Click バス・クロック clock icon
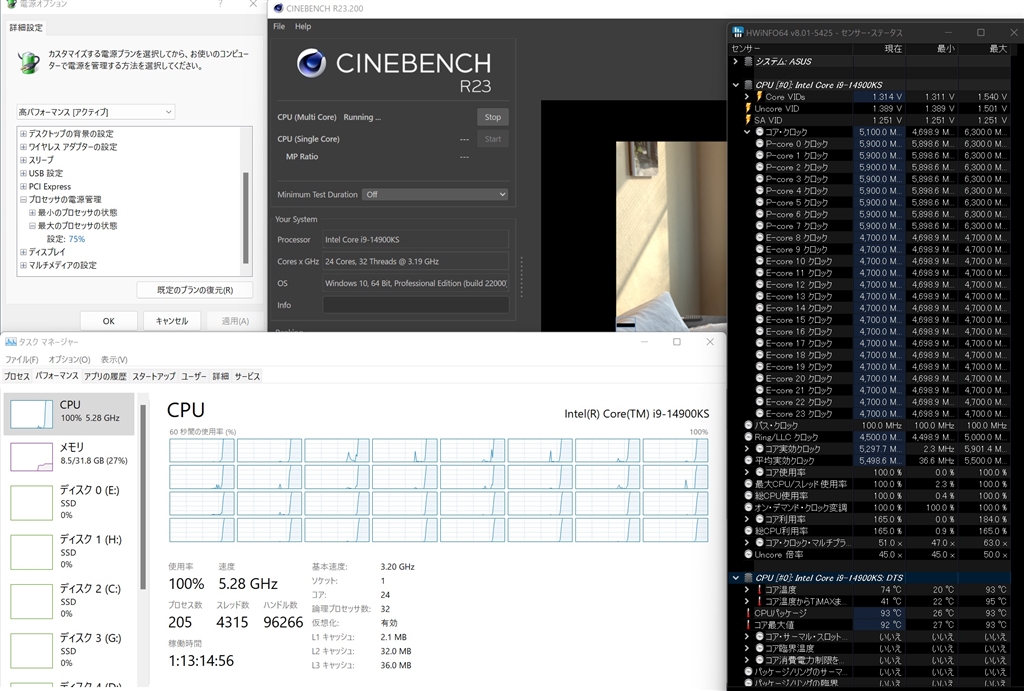This screenshot has width=1024, height=691. point(748,425)
